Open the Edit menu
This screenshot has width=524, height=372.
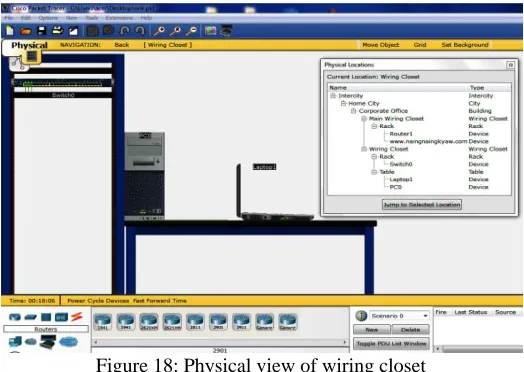[x=26, y=18]
